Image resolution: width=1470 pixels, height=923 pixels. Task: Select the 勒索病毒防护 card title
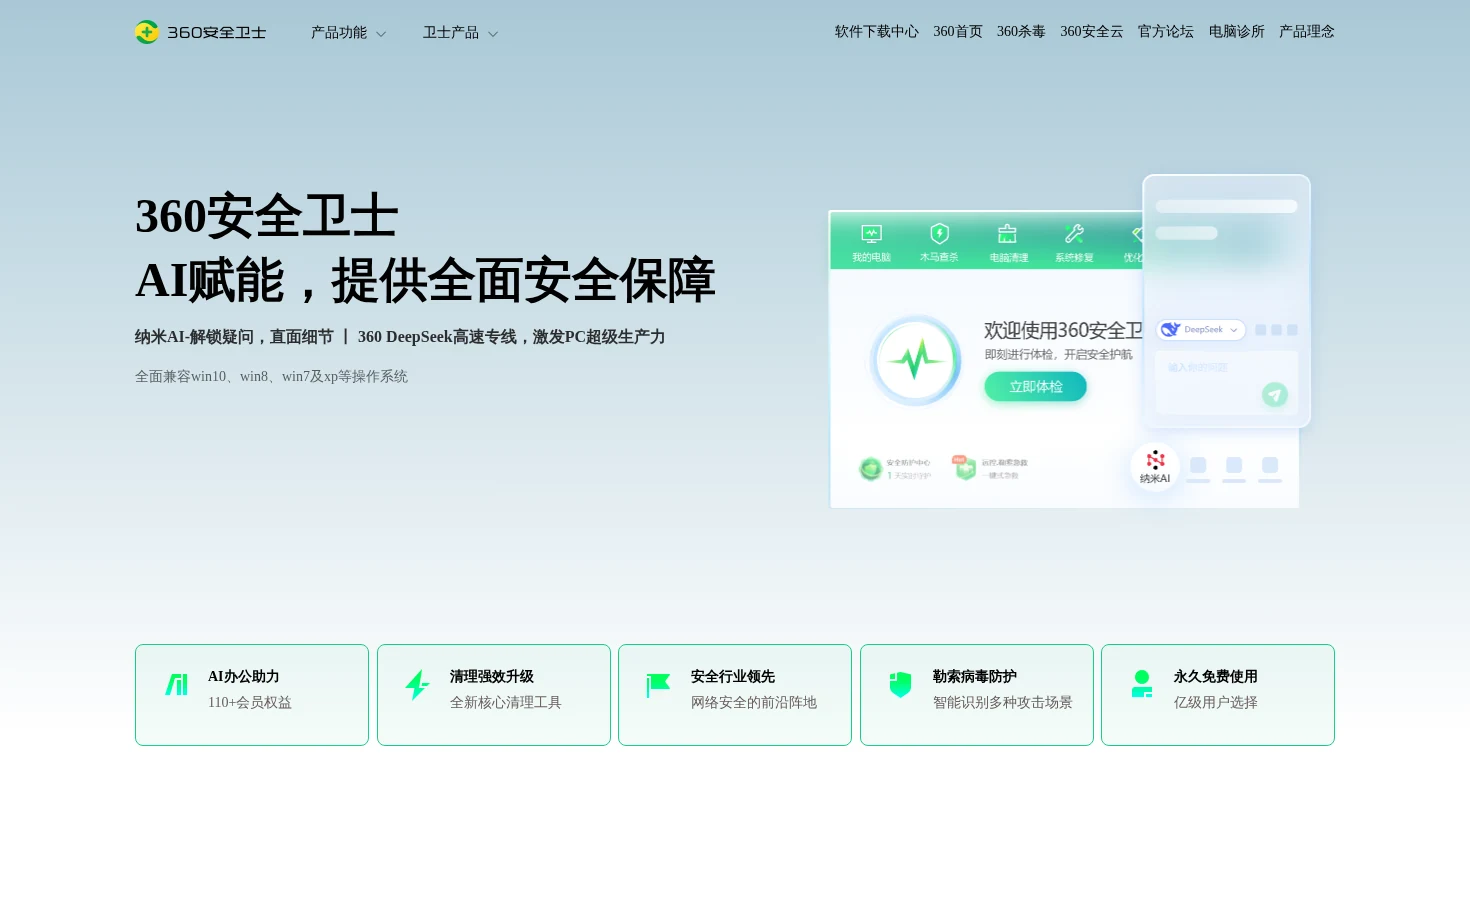pyautogui.click(x=975, y=677)
